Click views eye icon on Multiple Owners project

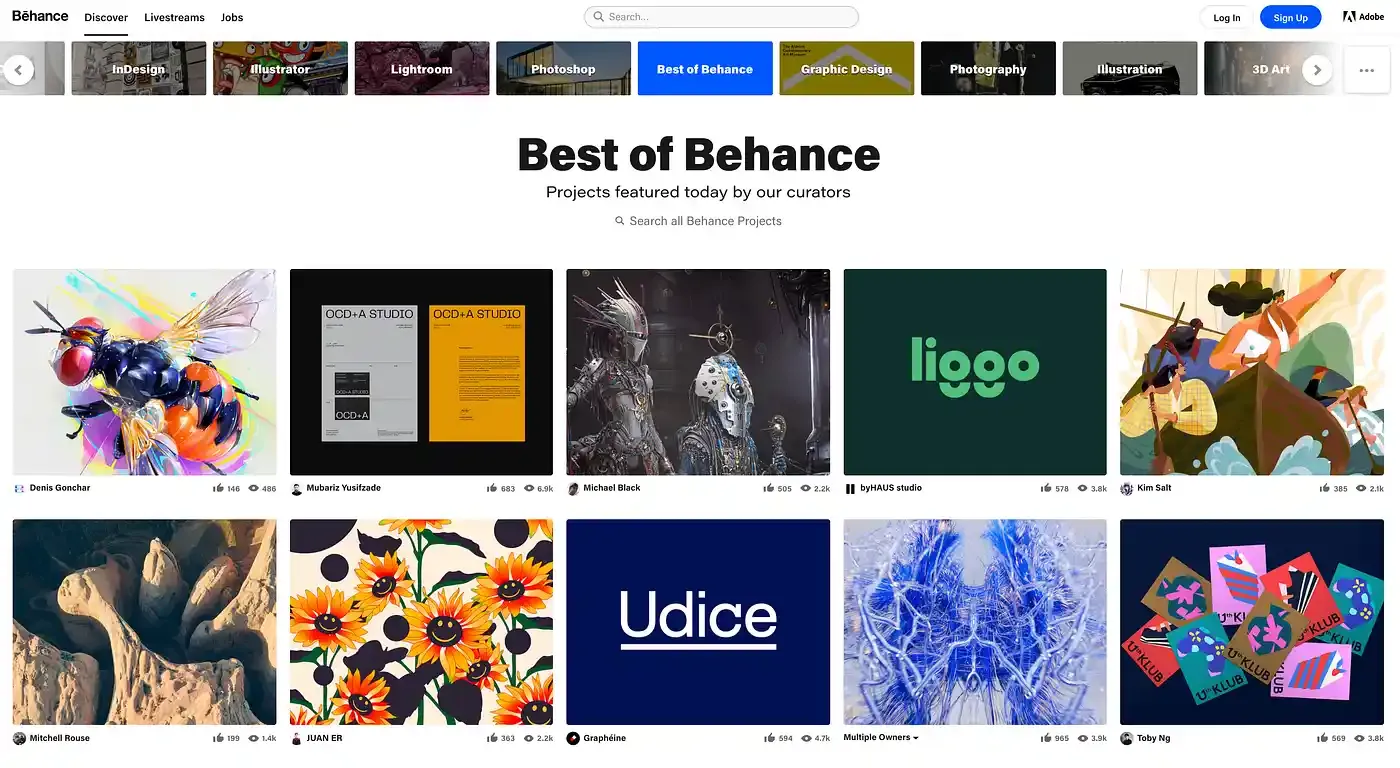[1082, 739]
